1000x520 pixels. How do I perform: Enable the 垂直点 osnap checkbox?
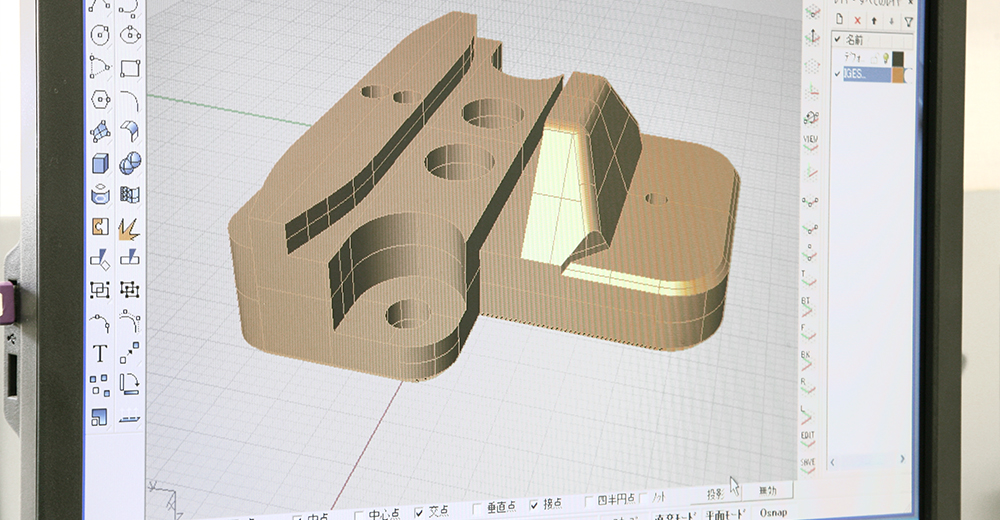[477, 508]
